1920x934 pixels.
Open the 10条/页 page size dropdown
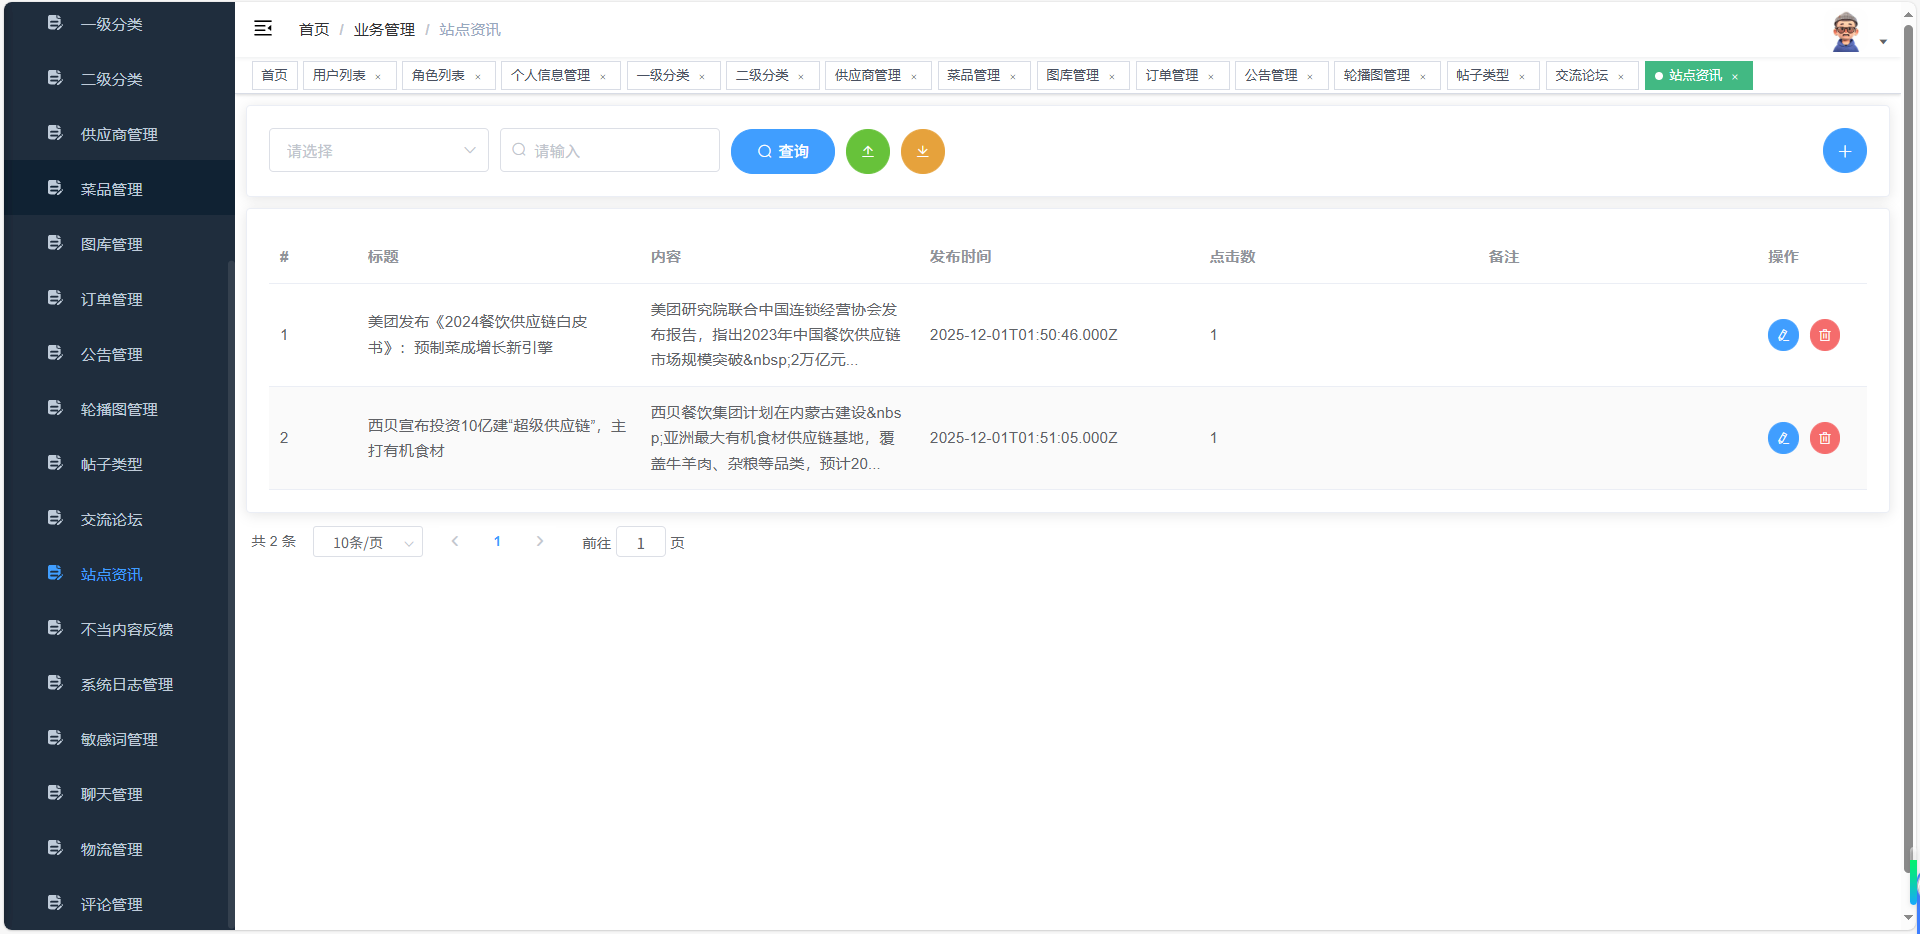pyautogui.click(x=367, y=542)
